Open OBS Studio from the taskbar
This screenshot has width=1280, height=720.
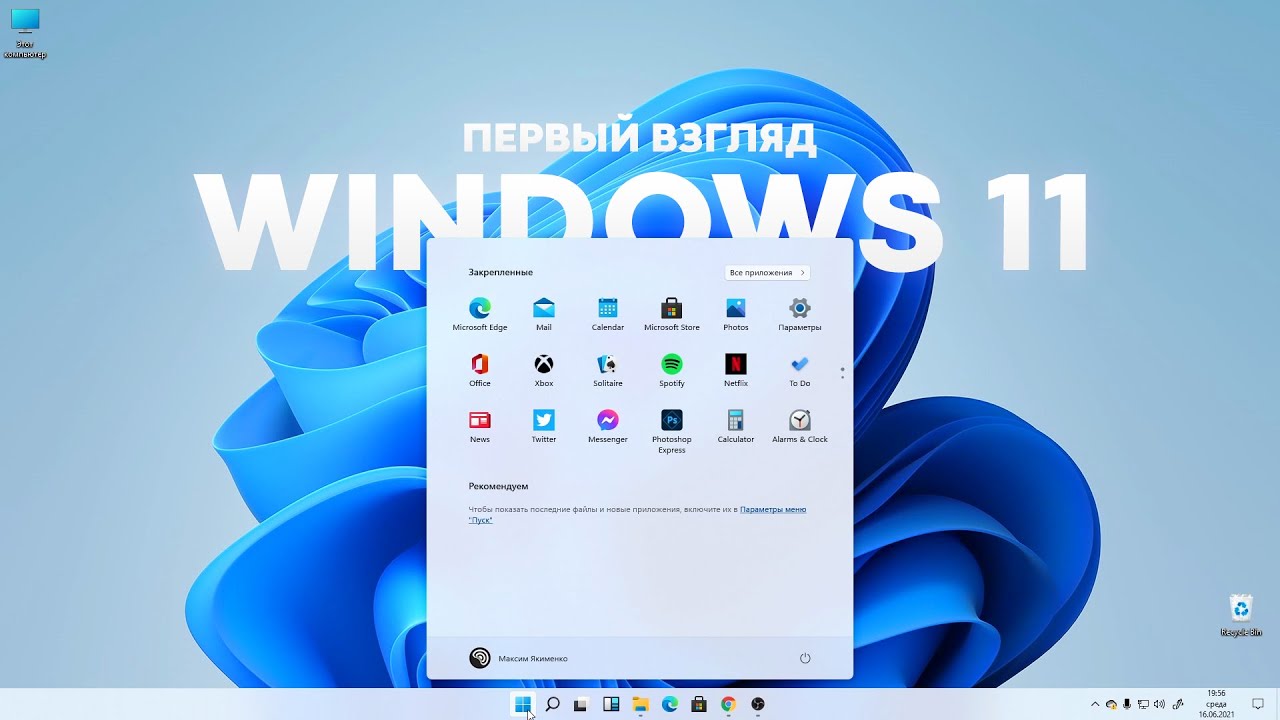point(758,704)
